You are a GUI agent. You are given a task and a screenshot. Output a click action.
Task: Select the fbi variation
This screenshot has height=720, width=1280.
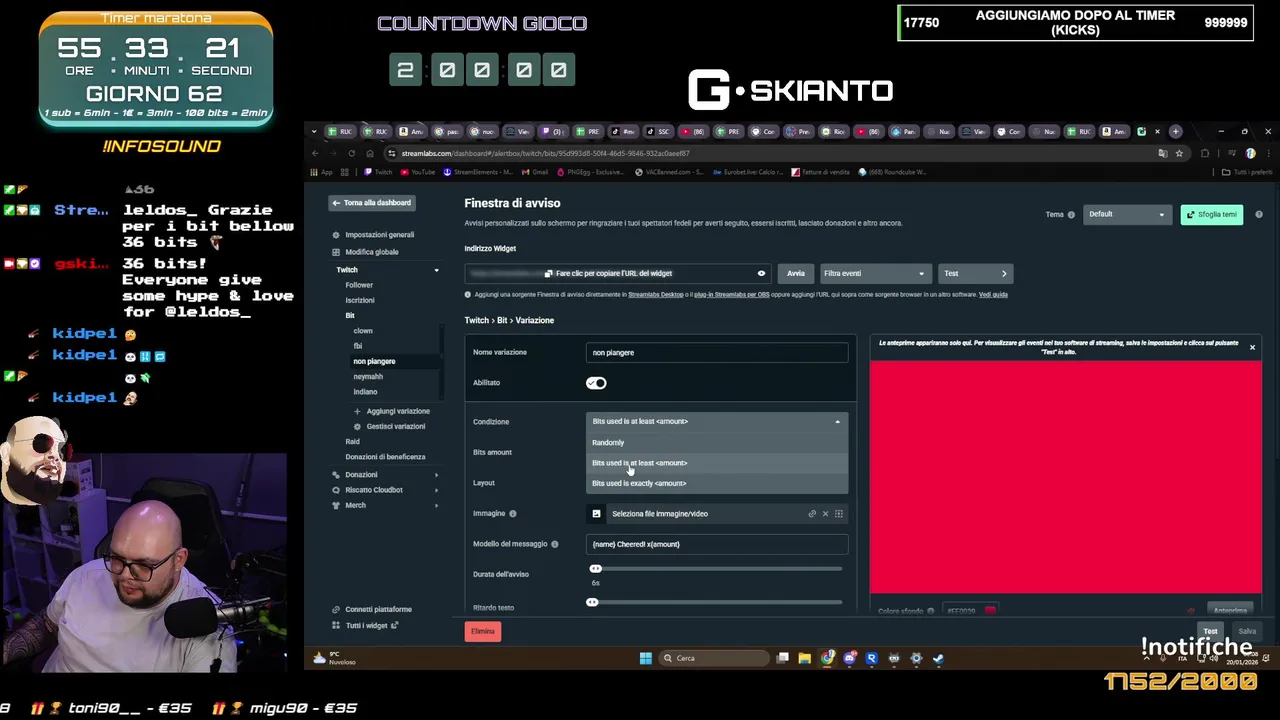click(x=358, y=346)
